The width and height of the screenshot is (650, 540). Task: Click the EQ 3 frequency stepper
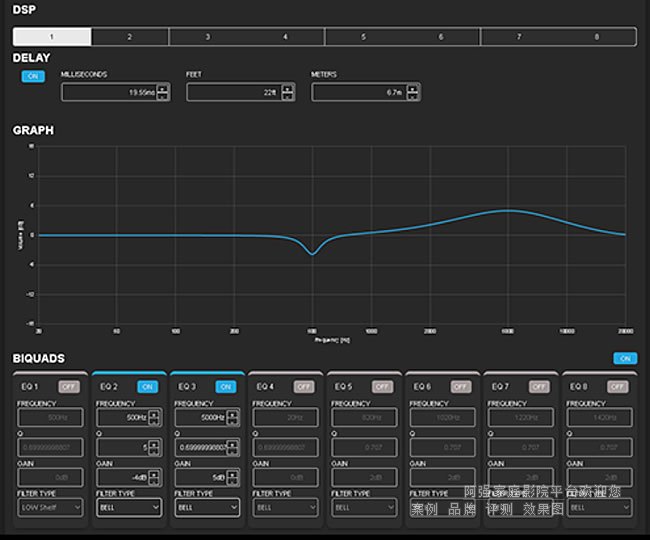click(x=233, y=419)
